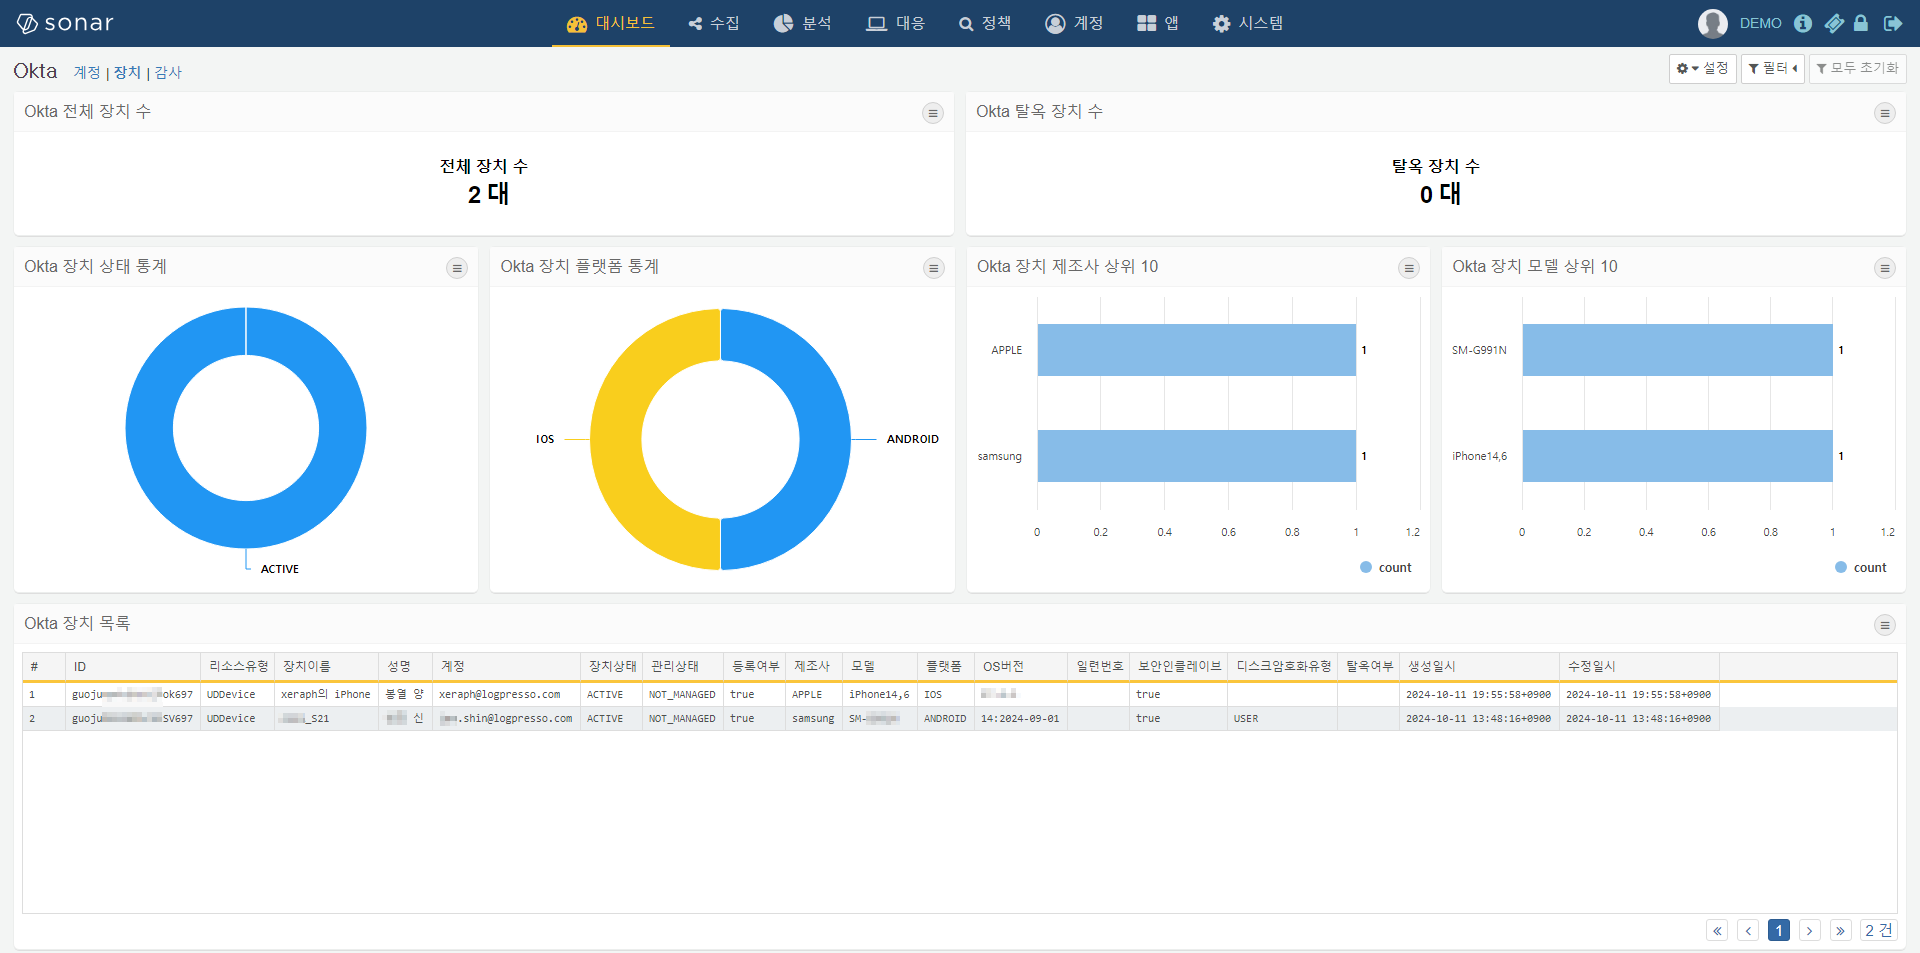Viewport: 1920px width, 953px height.
Task: Expand the 필터 panel
Action: point(1772,68)
